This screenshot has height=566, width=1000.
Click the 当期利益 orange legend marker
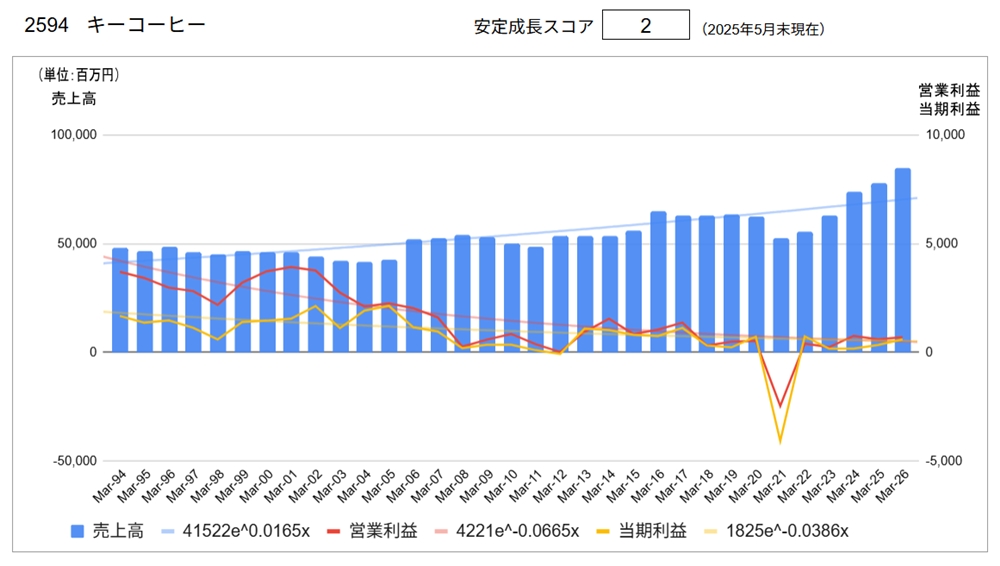click(603, 531)
